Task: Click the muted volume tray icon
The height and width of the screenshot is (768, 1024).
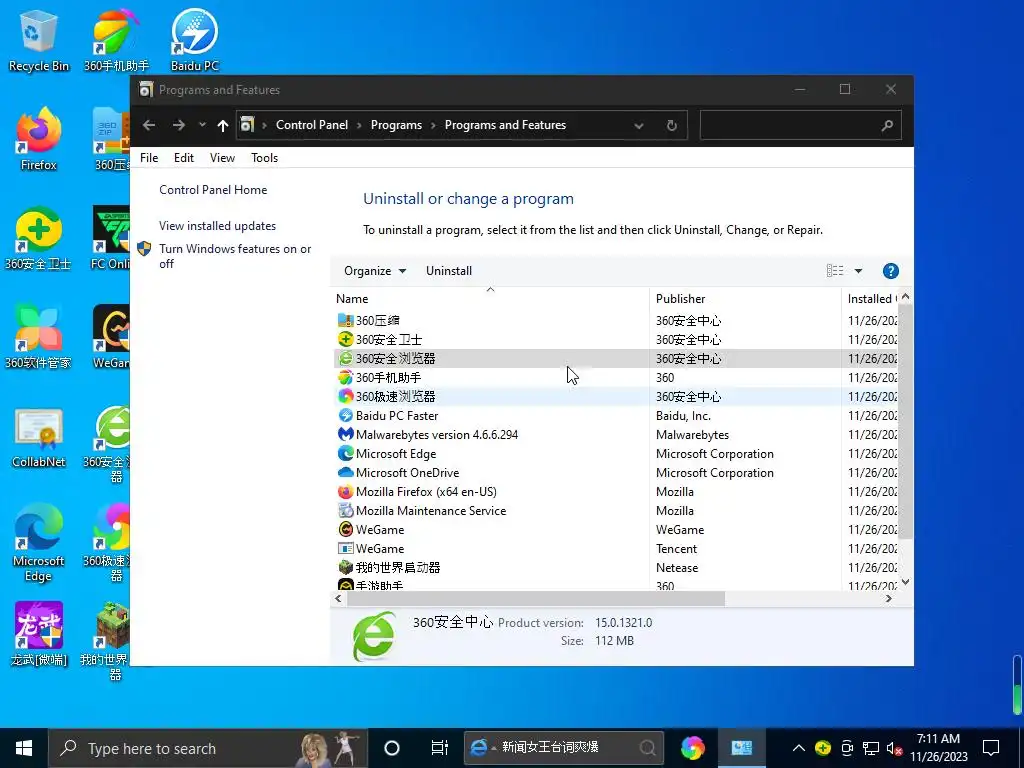Action: point(894,748)
